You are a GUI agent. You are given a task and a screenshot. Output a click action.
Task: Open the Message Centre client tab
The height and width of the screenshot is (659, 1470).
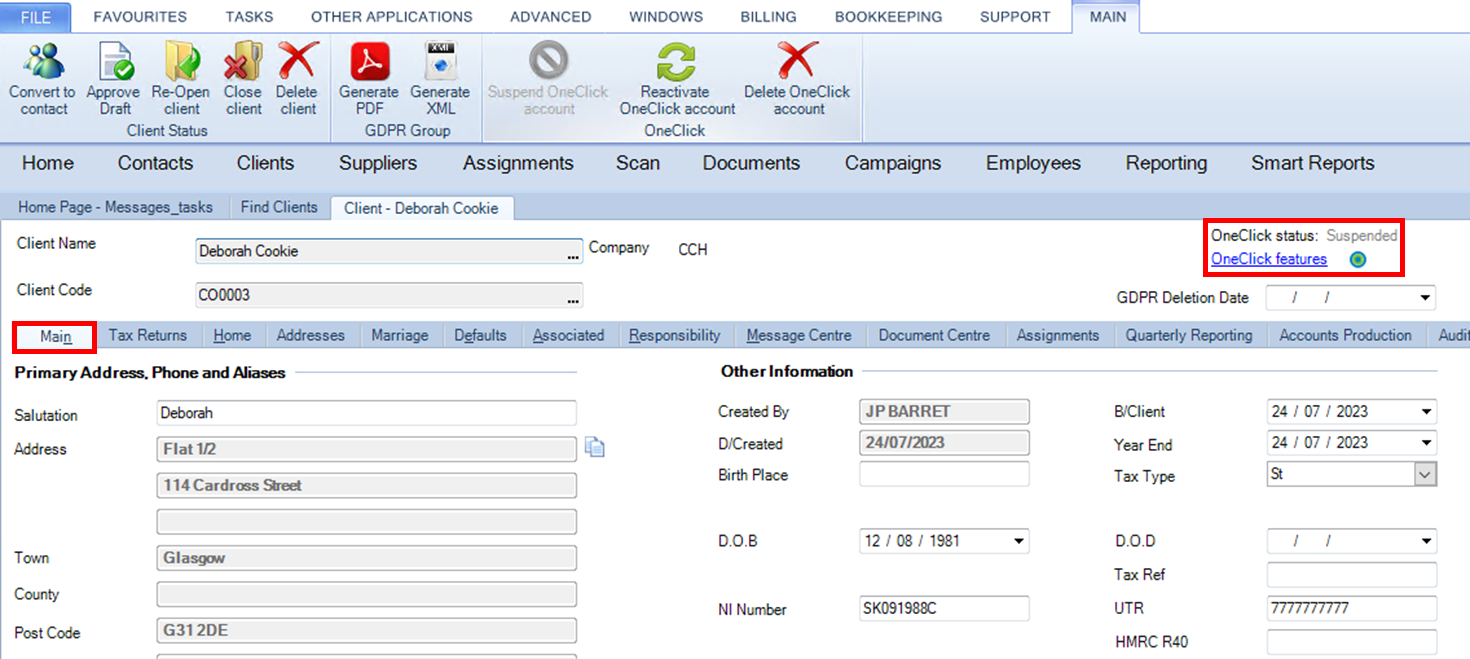[799, 336]
